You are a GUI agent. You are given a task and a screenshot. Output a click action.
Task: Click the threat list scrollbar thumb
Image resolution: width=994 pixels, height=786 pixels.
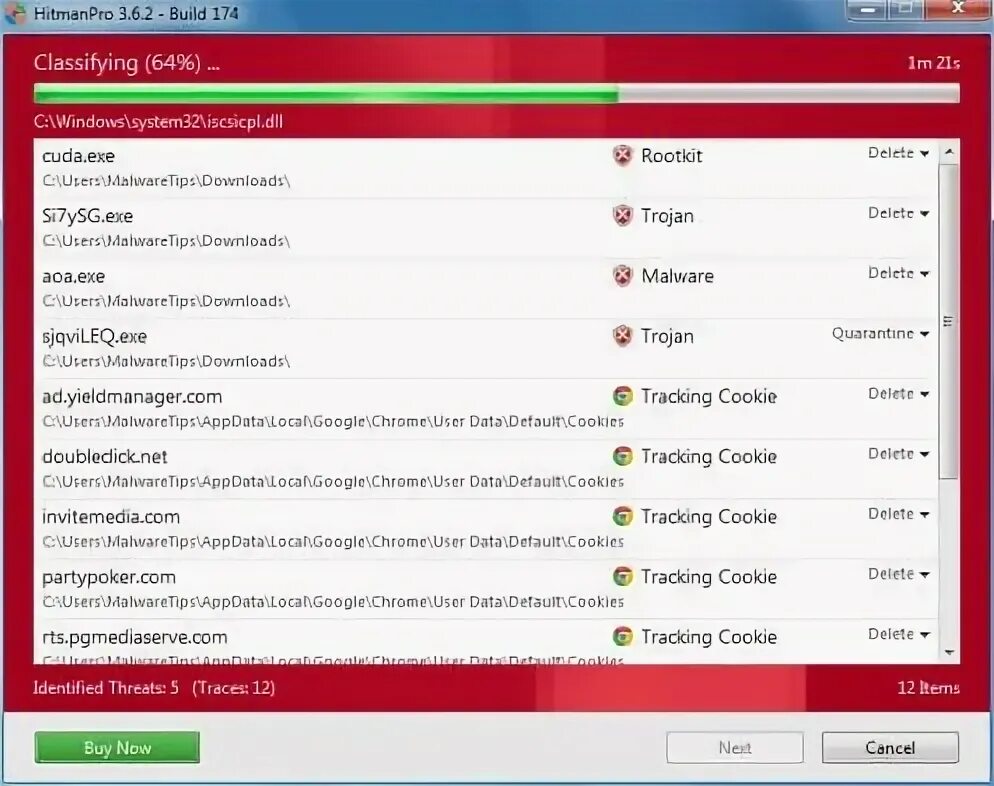click(949, 321)
